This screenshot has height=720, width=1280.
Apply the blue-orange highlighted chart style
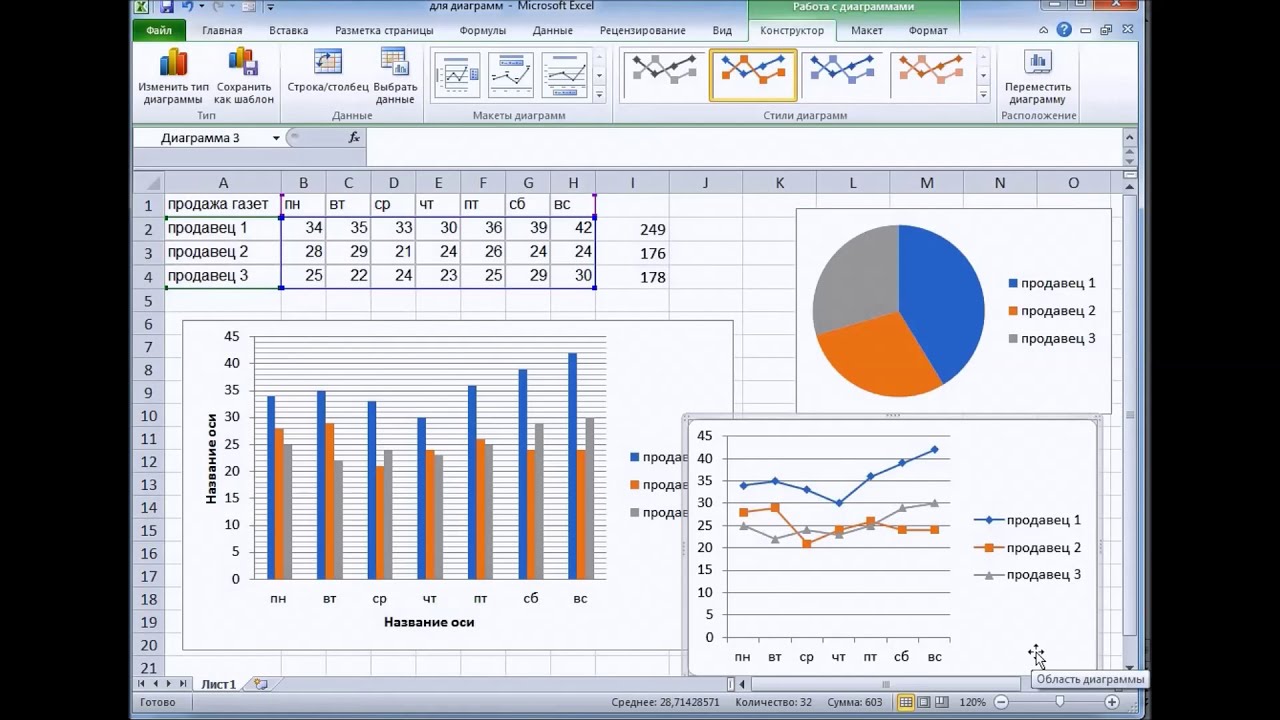pos(753,75)
